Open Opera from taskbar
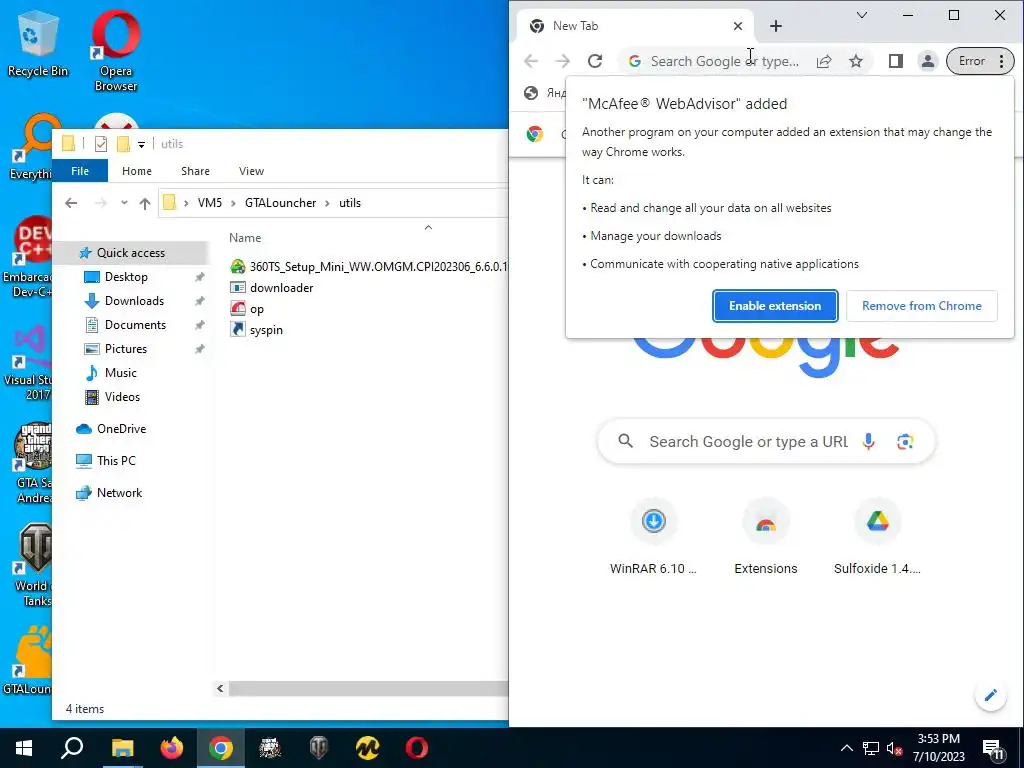 tap(417, 748)
